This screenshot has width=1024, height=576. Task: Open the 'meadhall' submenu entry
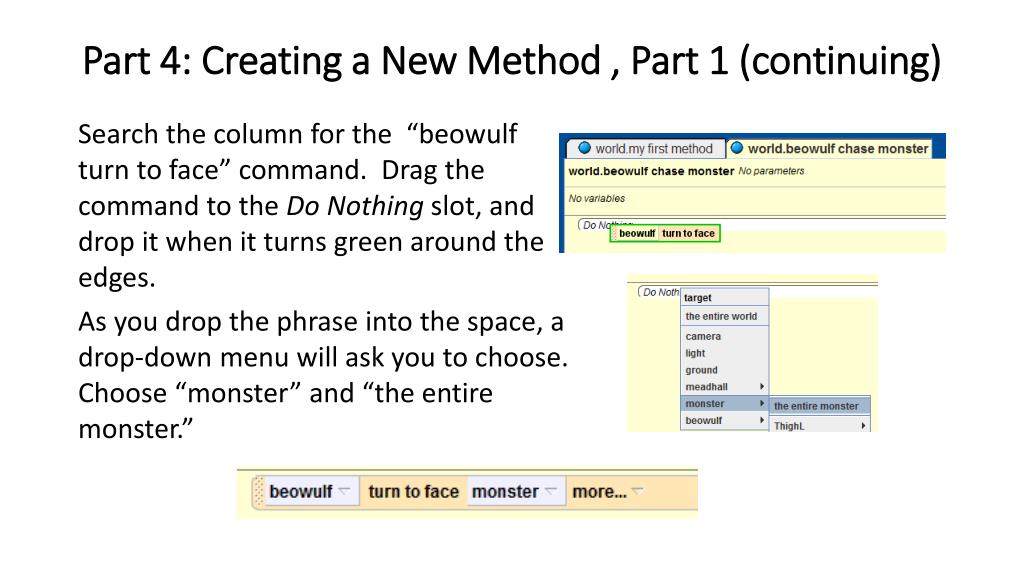[x=724, y=387]
